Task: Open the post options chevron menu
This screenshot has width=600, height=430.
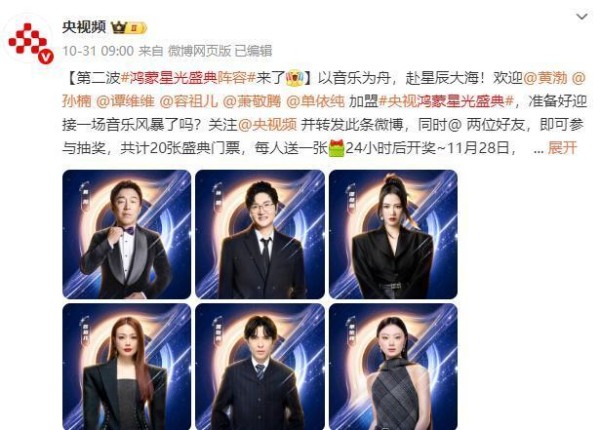Action: tap(582, 17)
